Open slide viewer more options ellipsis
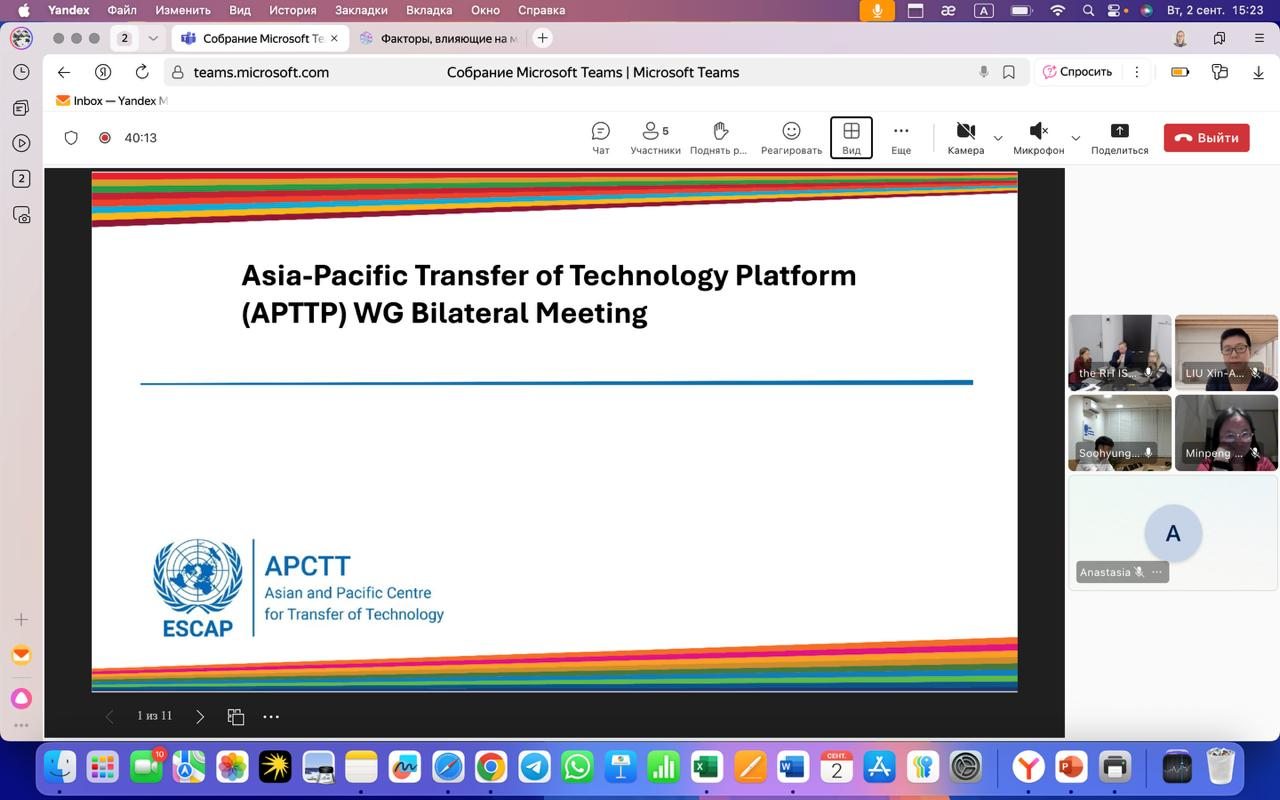 pos(271,717)
